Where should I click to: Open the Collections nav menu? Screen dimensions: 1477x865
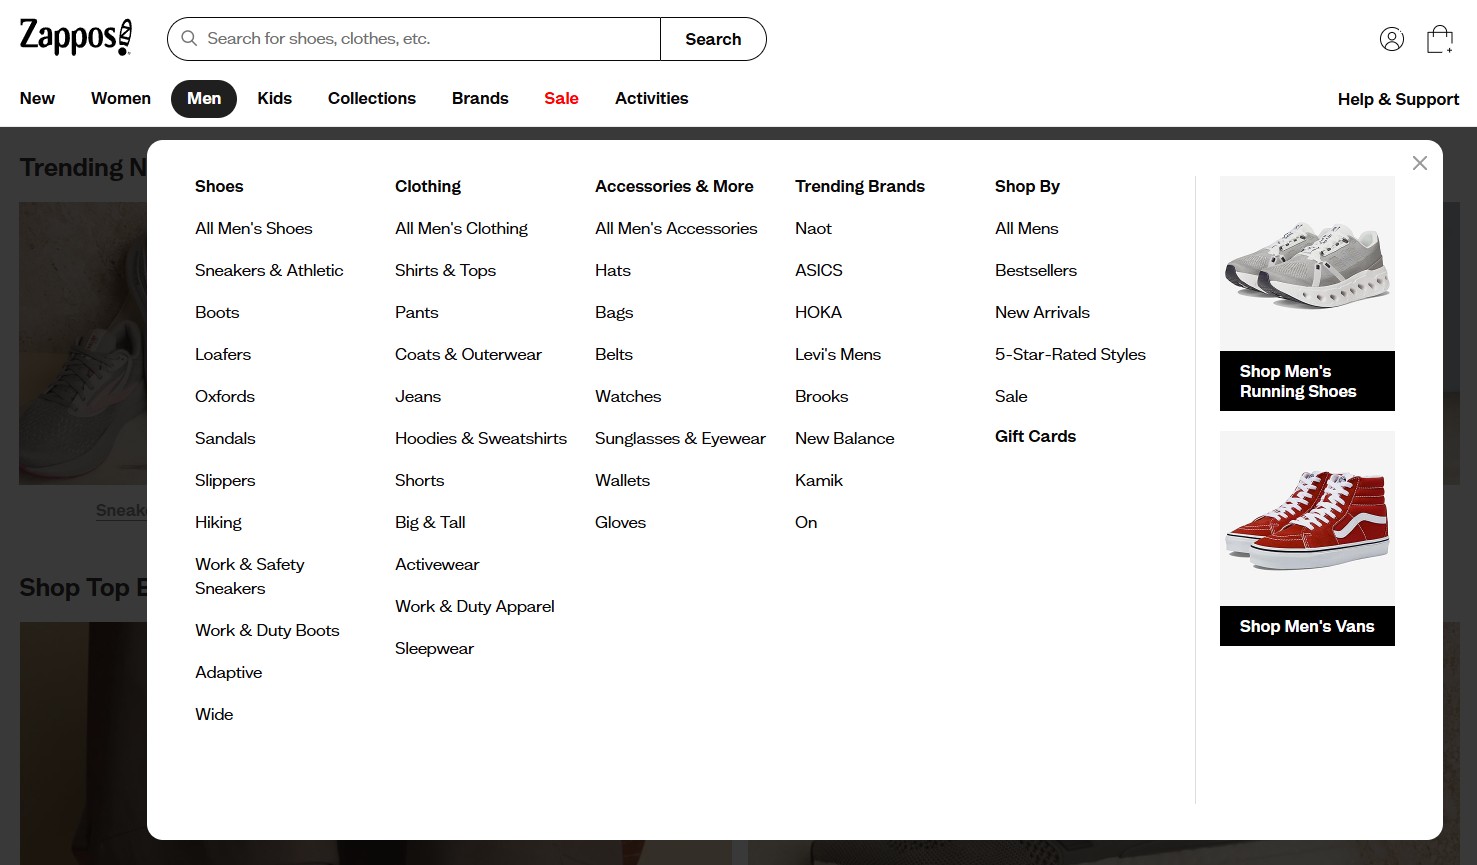372,98
